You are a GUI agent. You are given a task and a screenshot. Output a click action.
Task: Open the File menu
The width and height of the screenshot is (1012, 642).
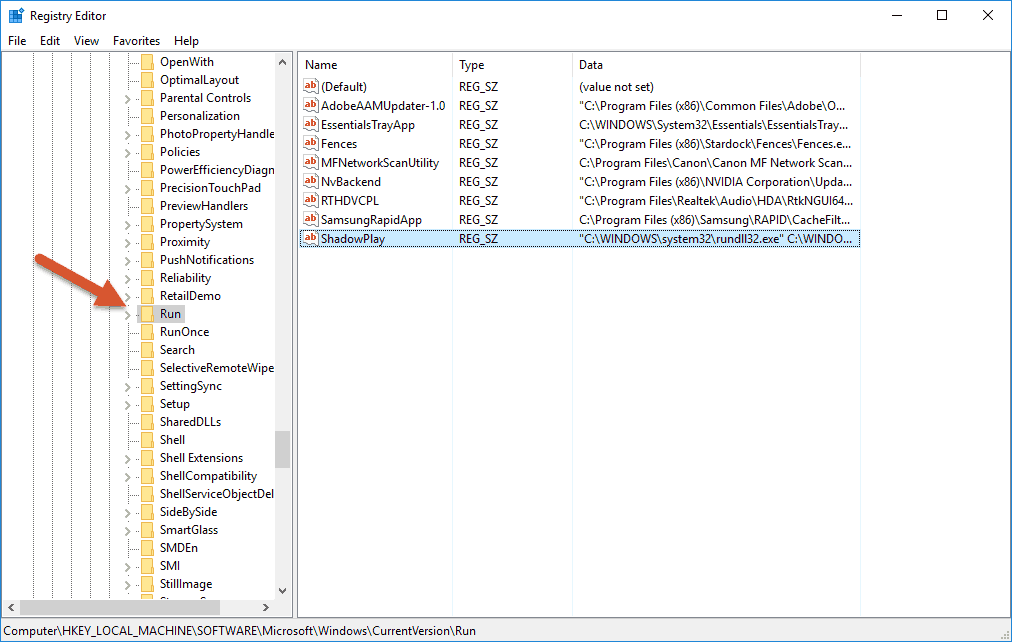(17, 41)
